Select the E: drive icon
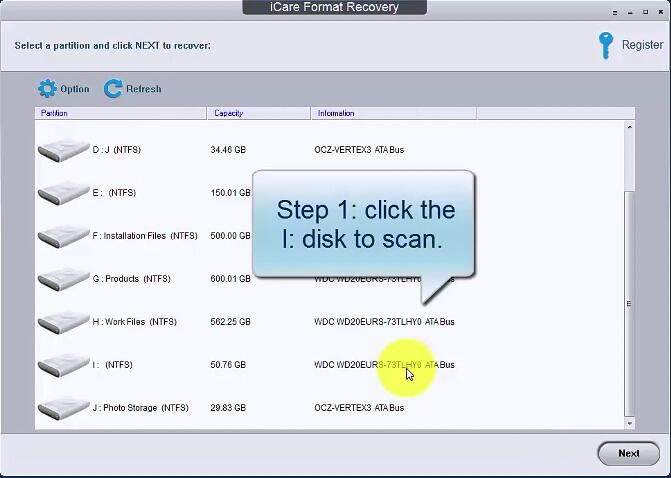 pyautogui.click(x=63, y=193)
